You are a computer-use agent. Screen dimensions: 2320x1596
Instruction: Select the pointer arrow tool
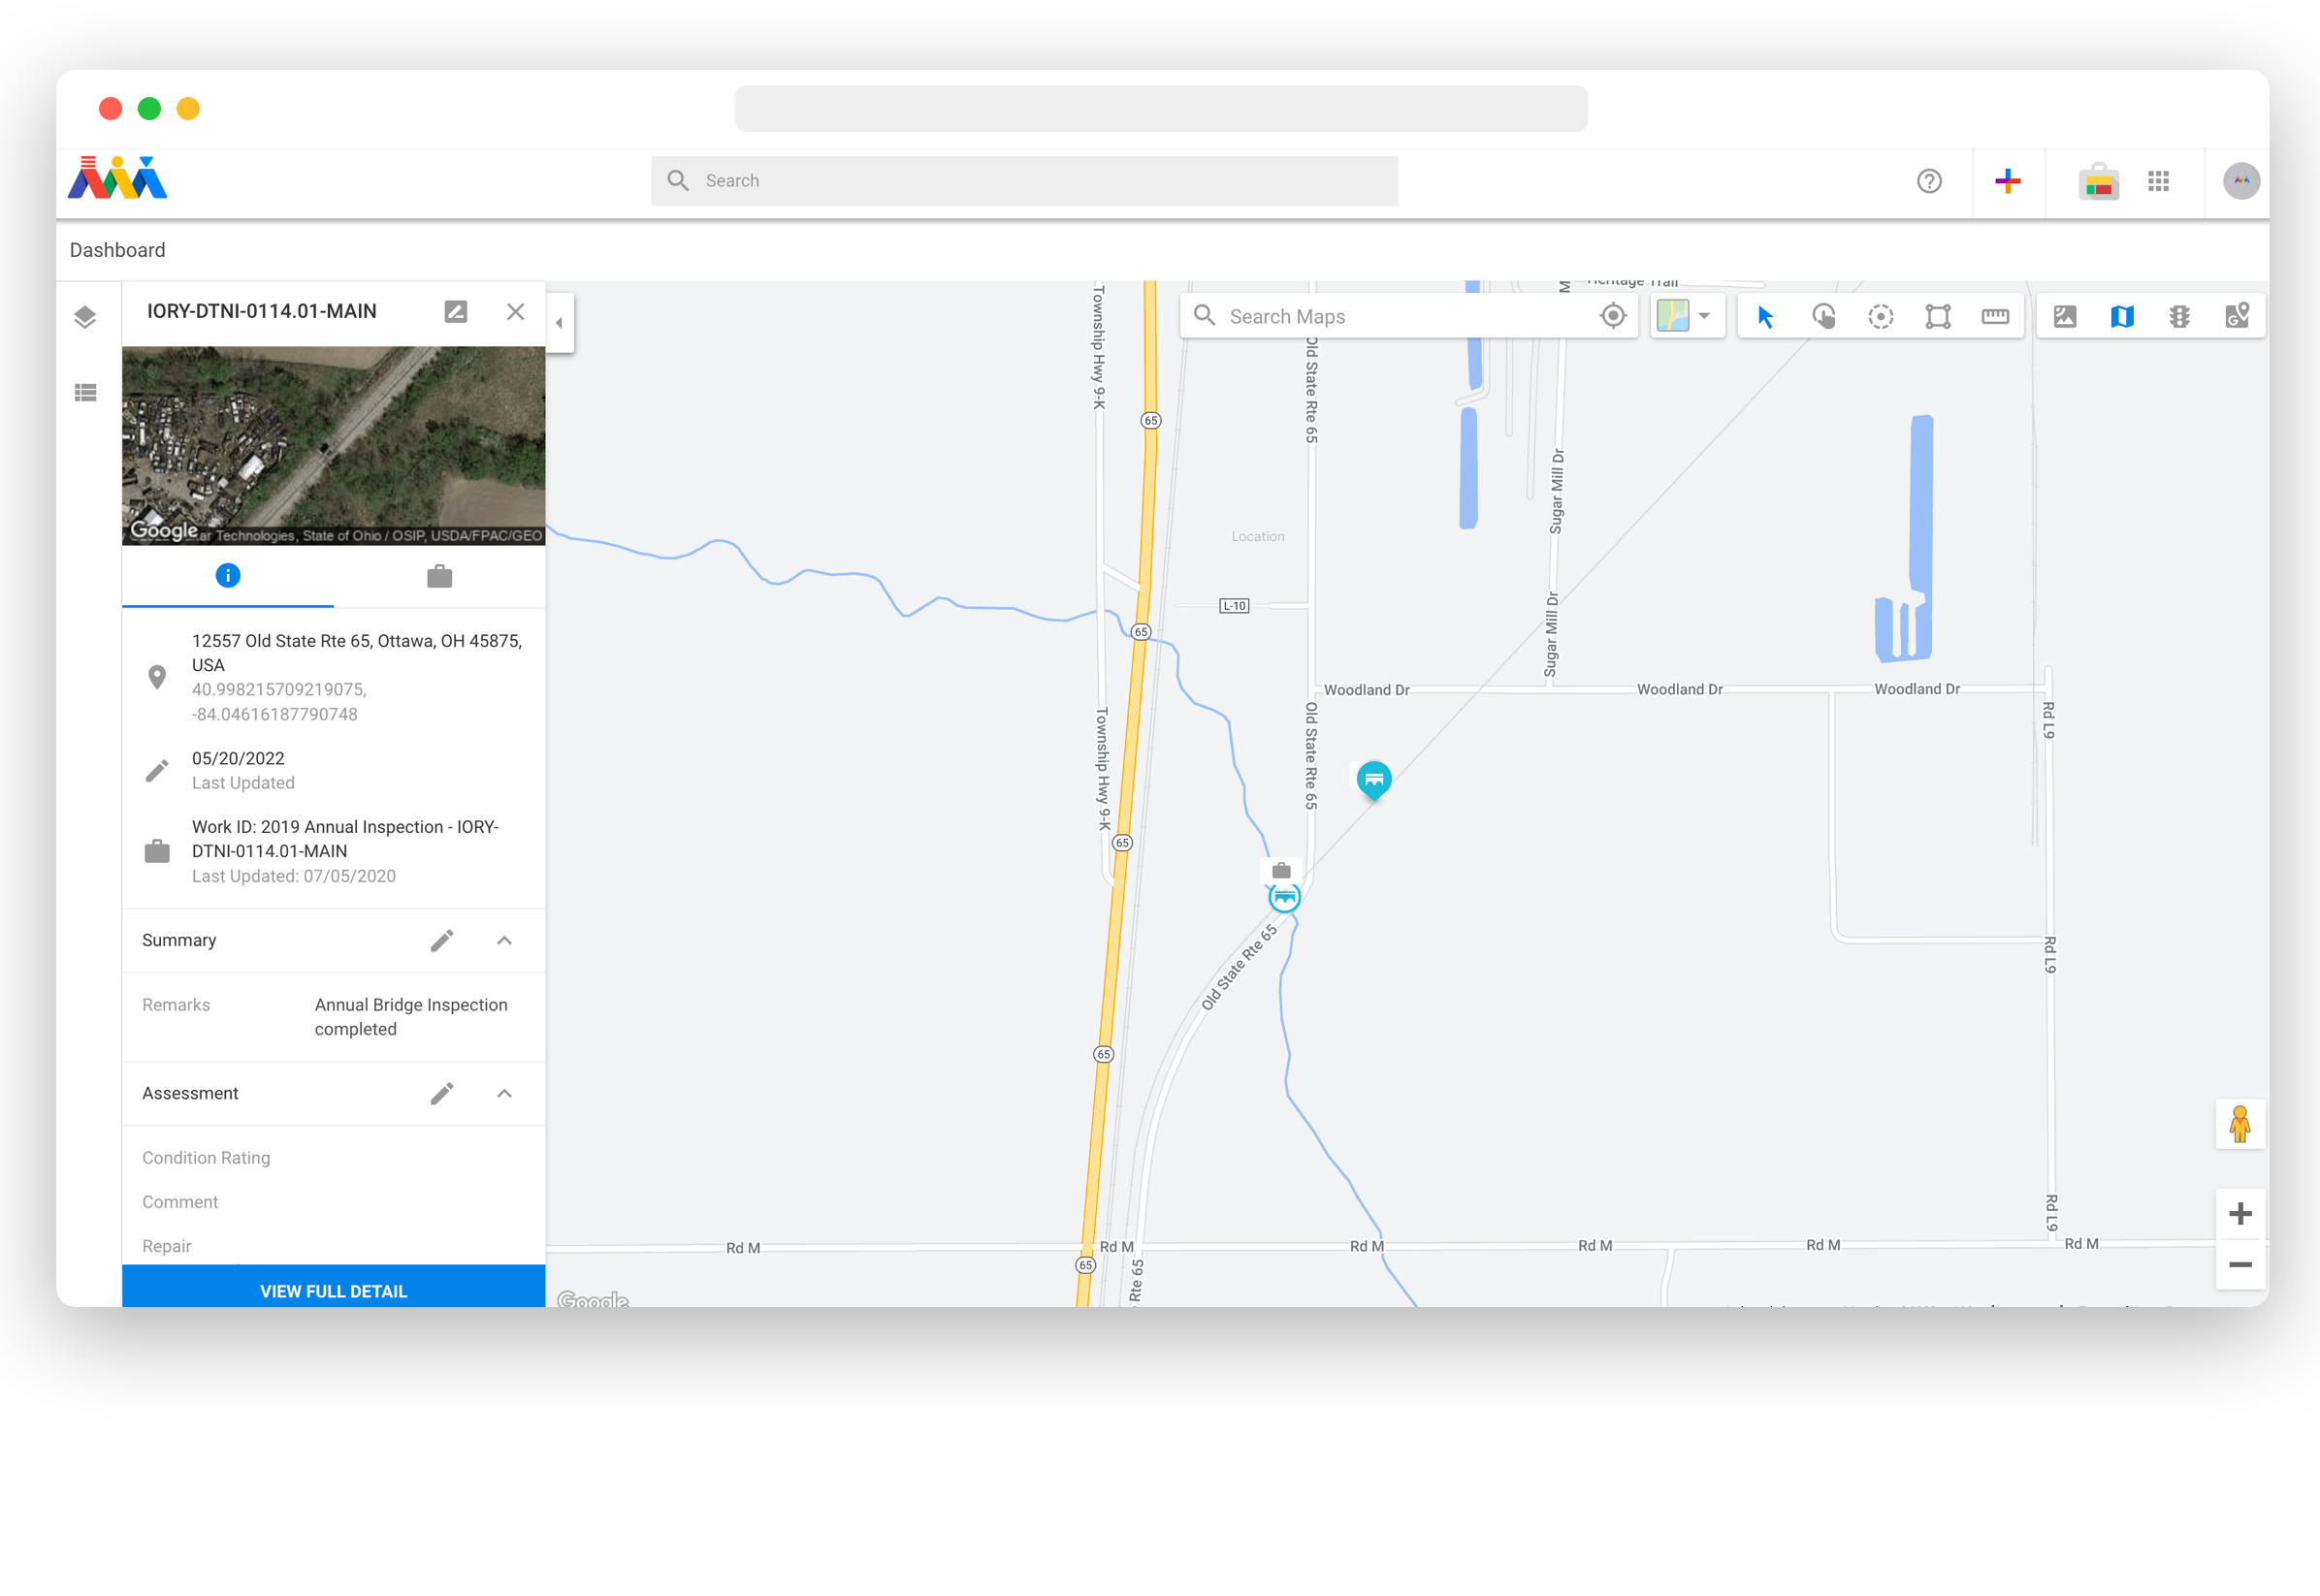1766,317
